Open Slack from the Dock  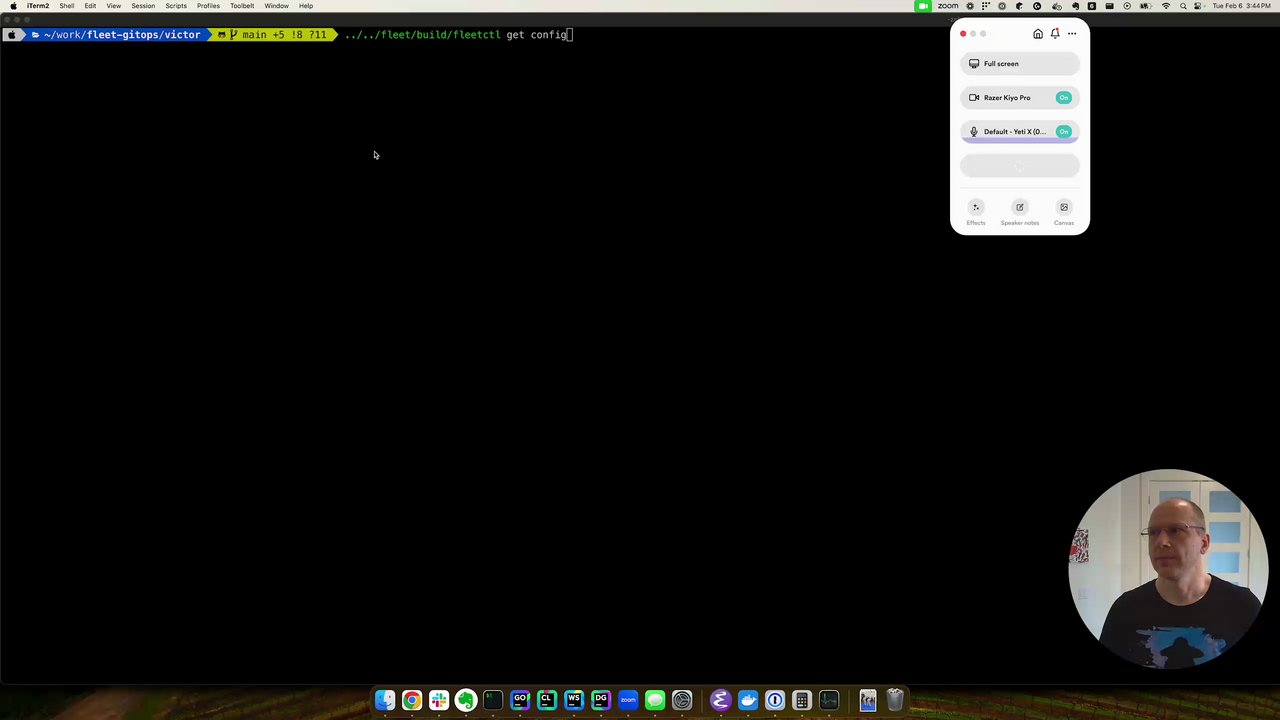click(x=439, y=700)
